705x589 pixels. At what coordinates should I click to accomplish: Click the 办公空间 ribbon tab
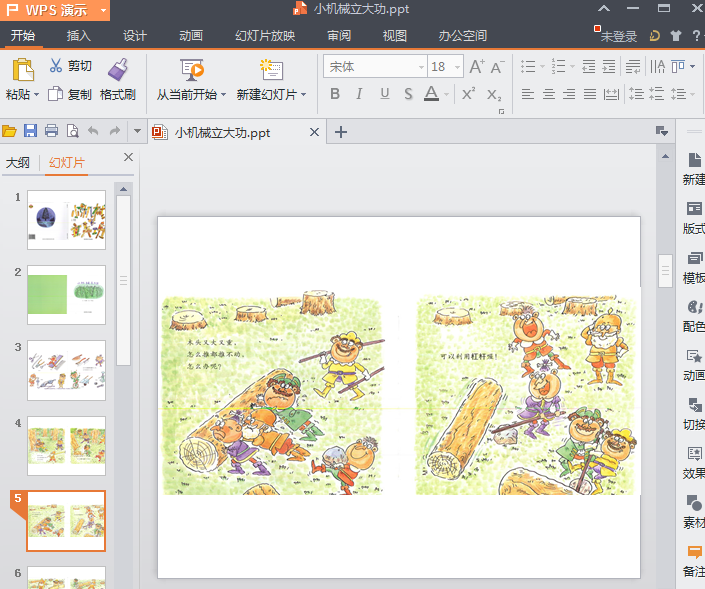tap(463, 36)
